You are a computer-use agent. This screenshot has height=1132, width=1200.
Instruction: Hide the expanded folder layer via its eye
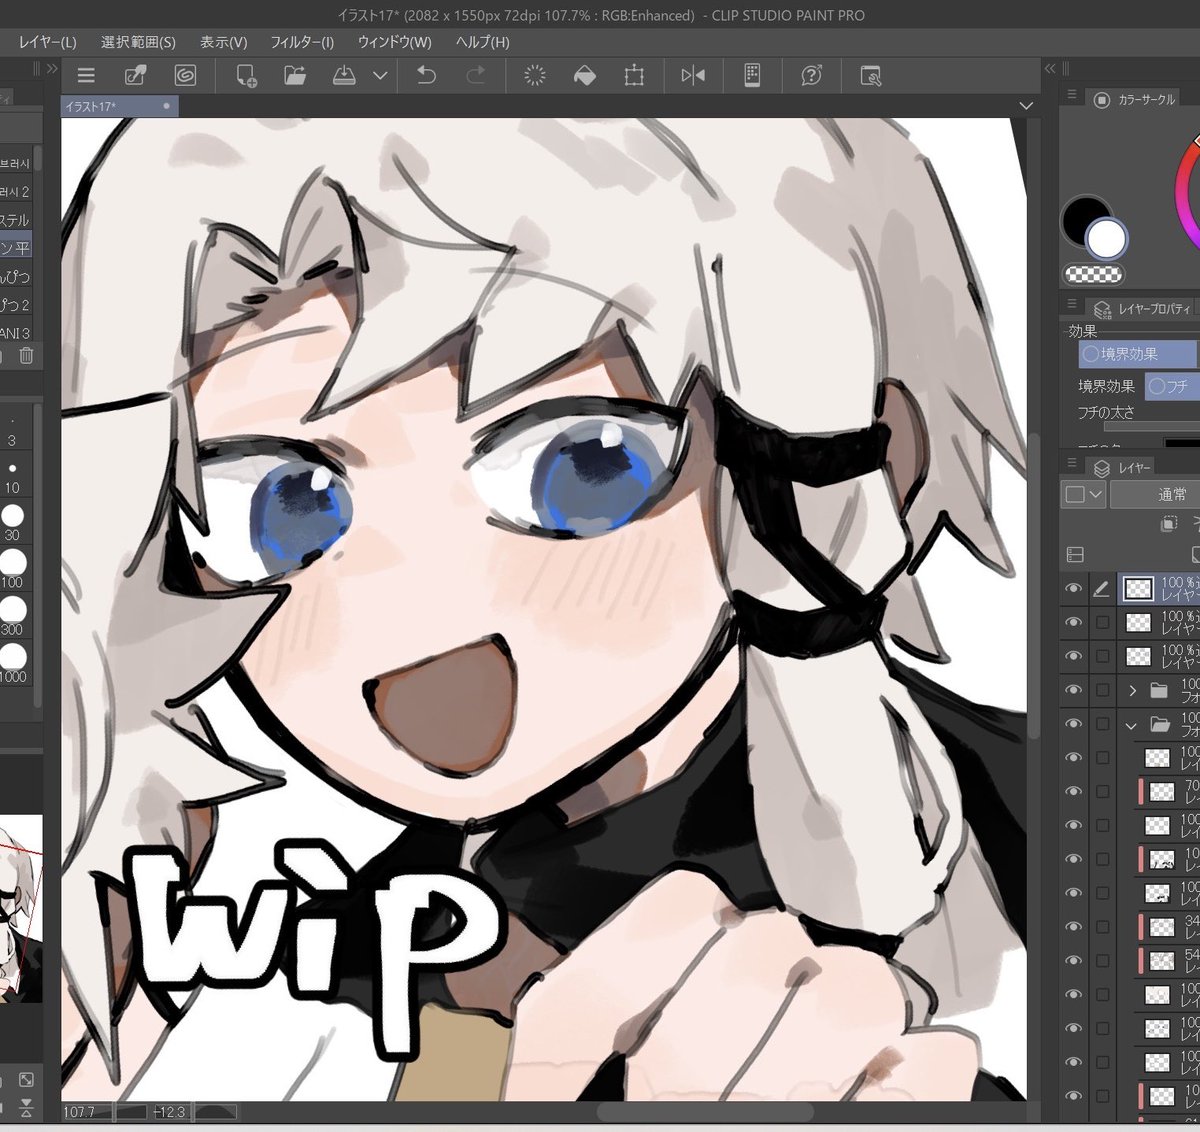click(1074, 724)
